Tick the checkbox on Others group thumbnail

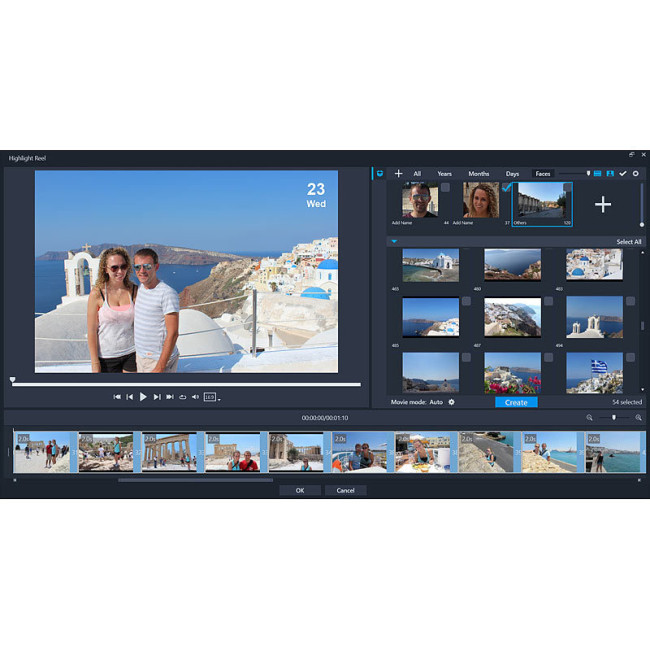567,187
